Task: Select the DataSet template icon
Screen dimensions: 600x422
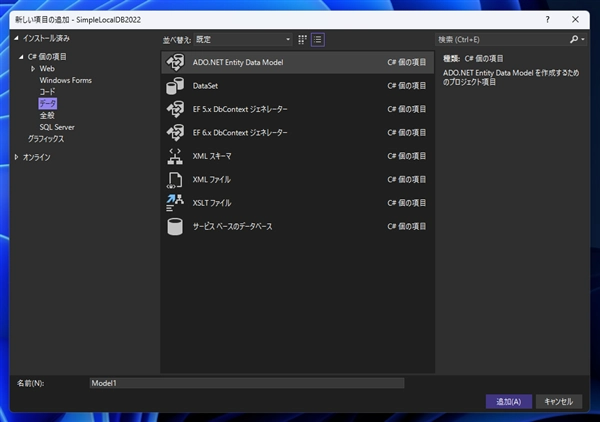Action: (x=175, y=86)
